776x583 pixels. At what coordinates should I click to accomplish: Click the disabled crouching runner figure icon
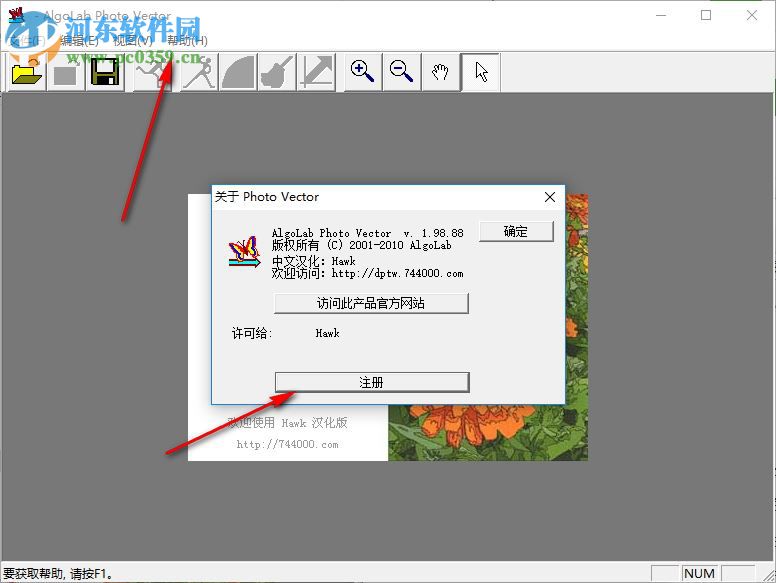(153, 72)
